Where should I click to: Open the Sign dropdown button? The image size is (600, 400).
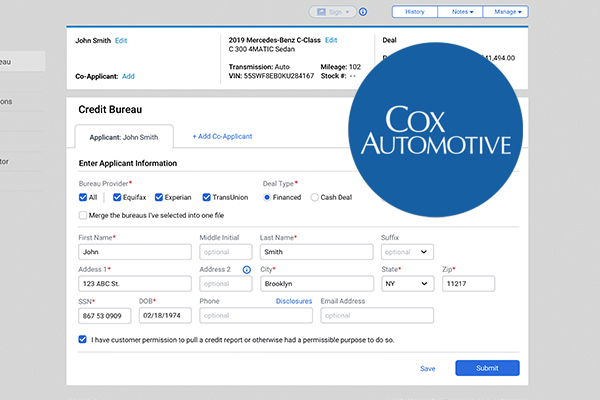[x=333, y=12]
